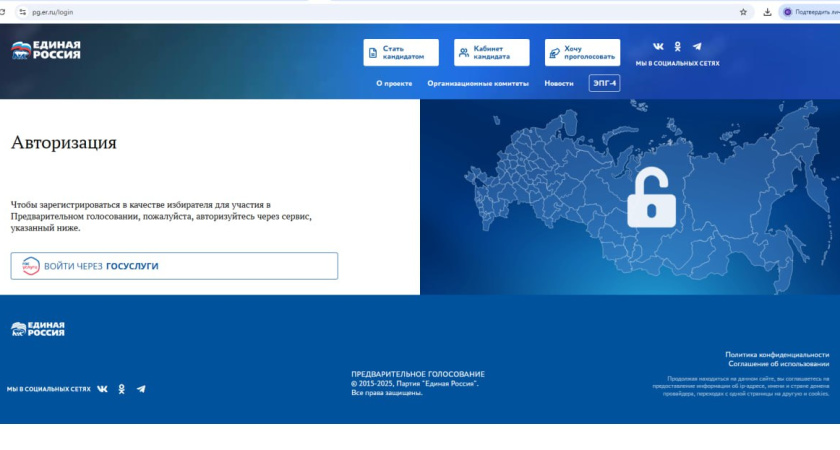Click the Единая Россия logo in the footer

pos(38,329)
